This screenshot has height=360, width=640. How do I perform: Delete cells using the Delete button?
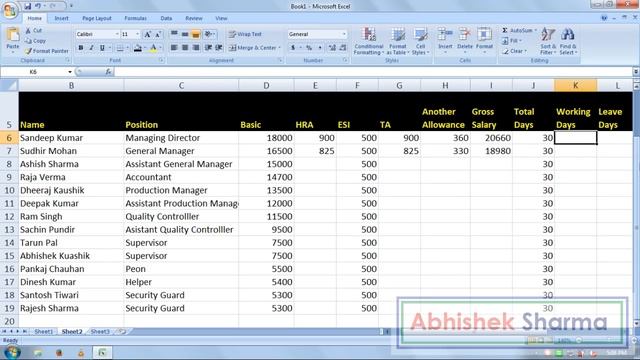[464, 40]
